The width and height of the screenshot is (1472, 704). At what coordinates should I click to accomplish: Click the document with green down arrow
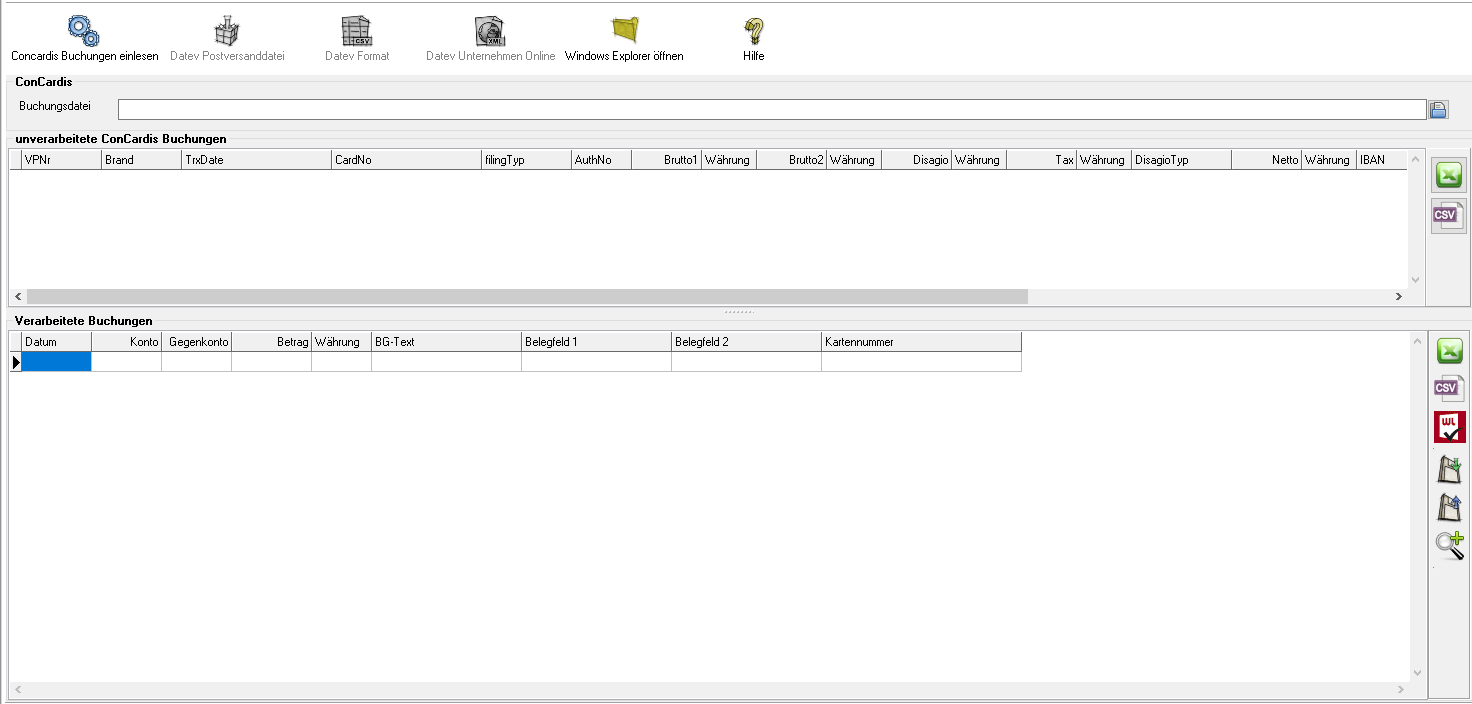coord(1449,468)
